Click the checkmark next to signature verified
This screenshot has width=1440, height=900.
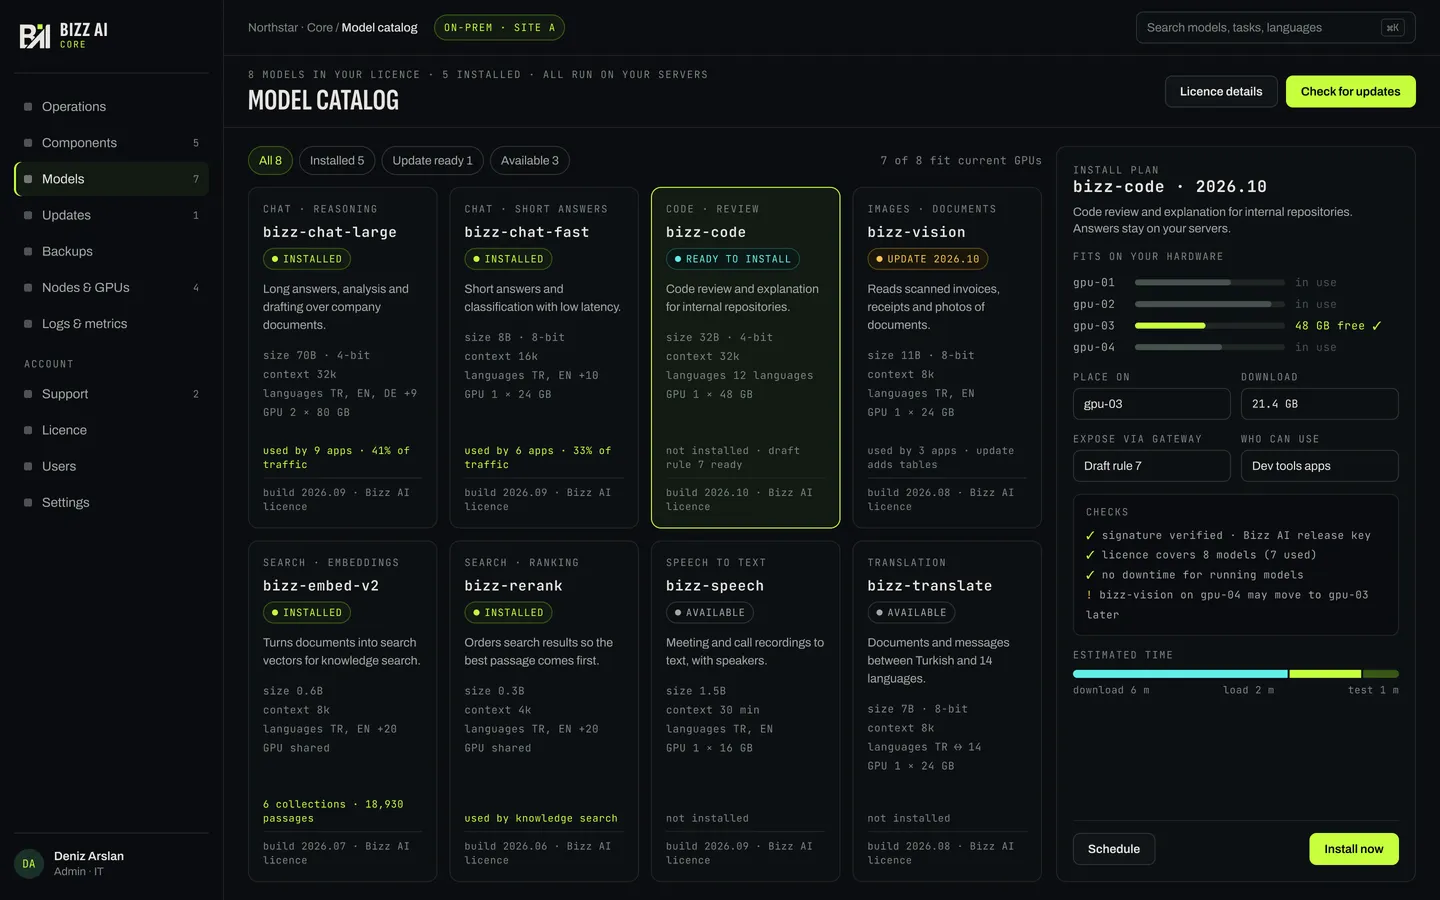1090,536
